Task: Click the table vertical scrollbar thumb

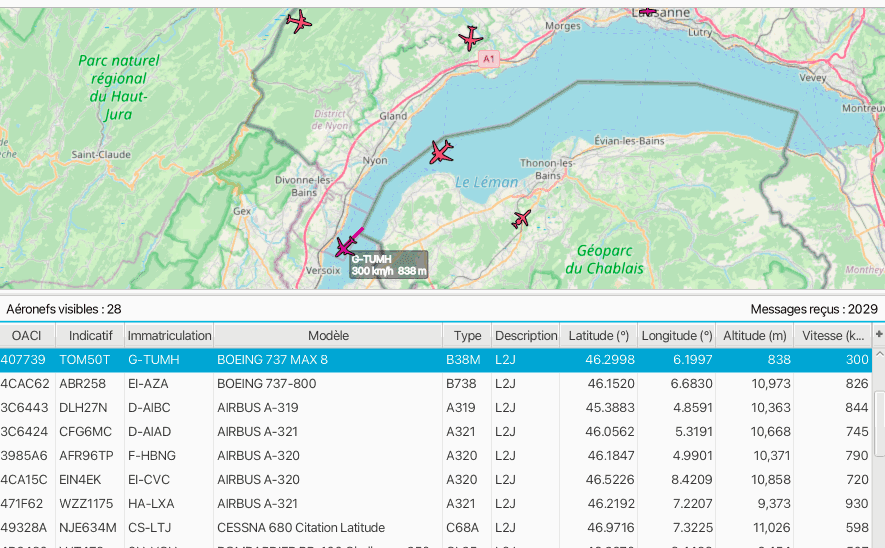Action: pyautogui.click(x=879, y=423)
